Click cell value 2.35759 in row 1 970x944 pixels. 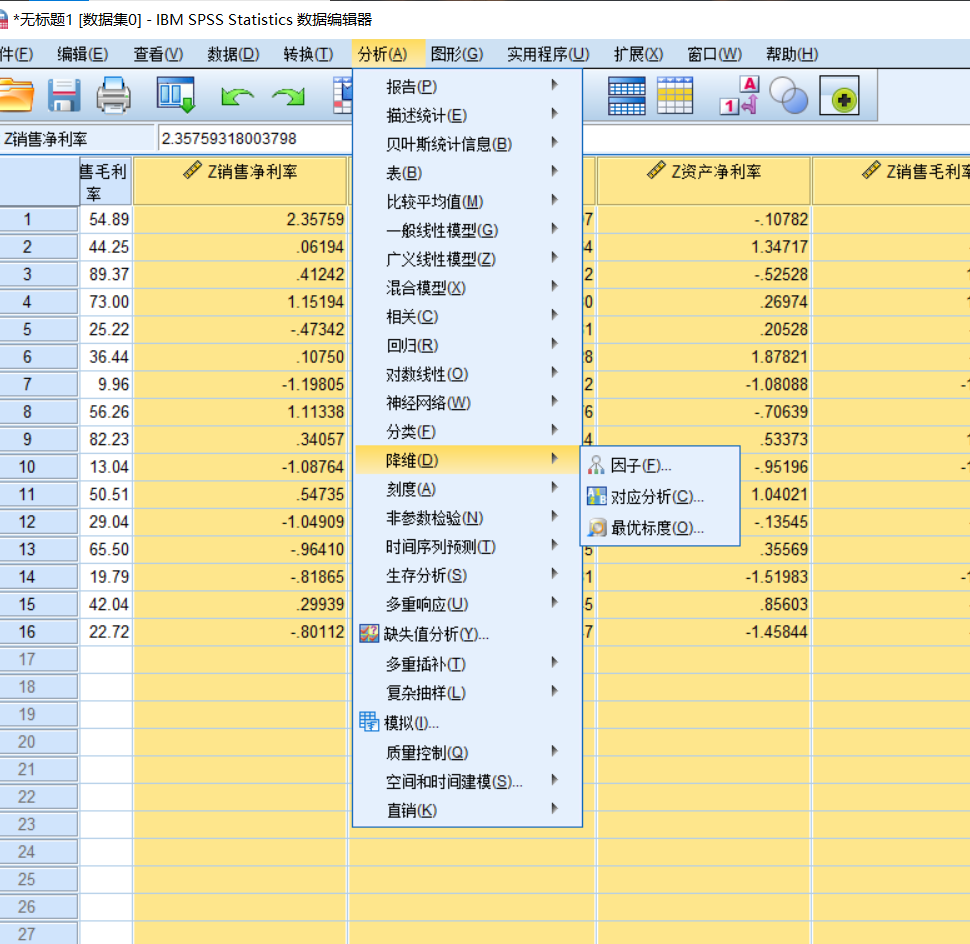[x=240, y=220]
